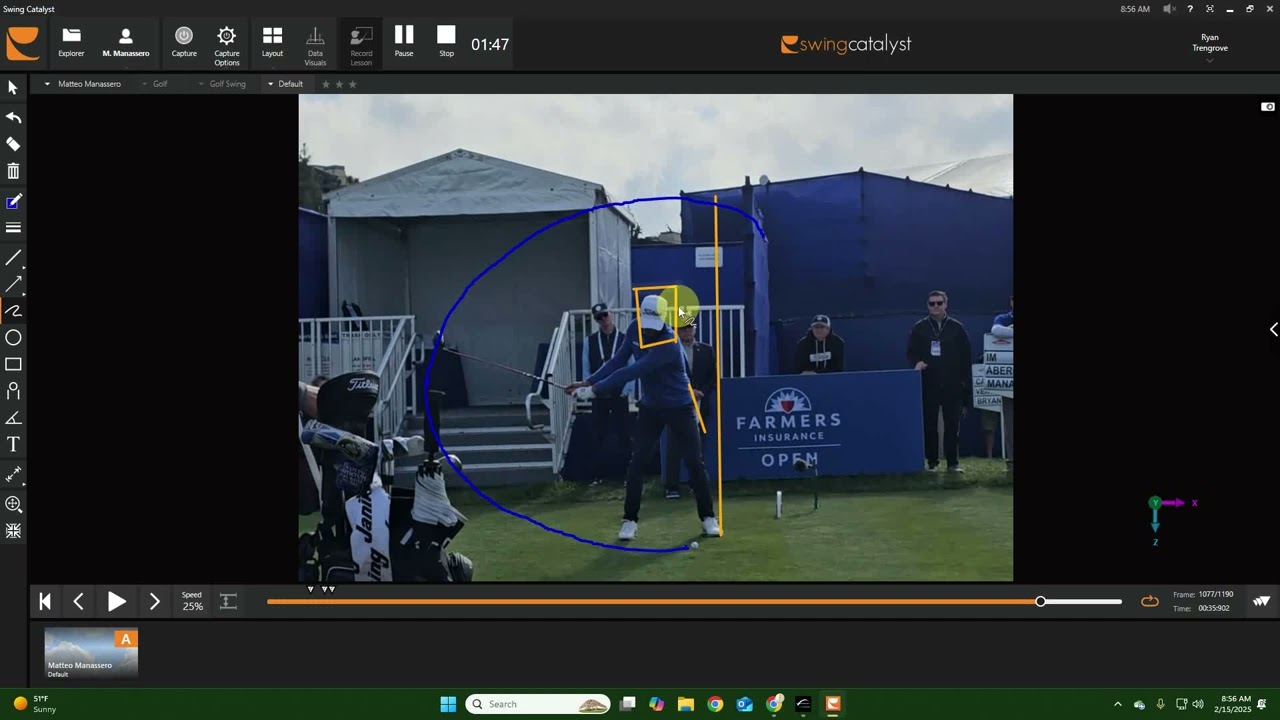Open the Explorer folder
This screenshot has width=1280, height=720.
[71, 43]
